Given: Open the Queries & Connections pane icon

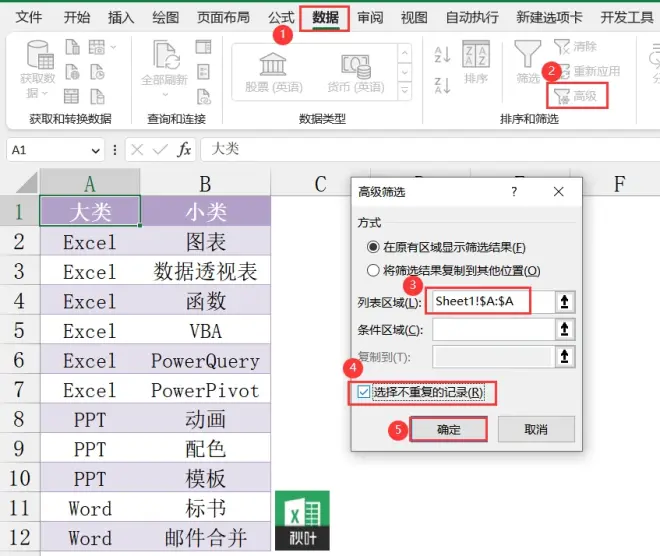Looking at the screenshot, I should (x=203, y=47).
